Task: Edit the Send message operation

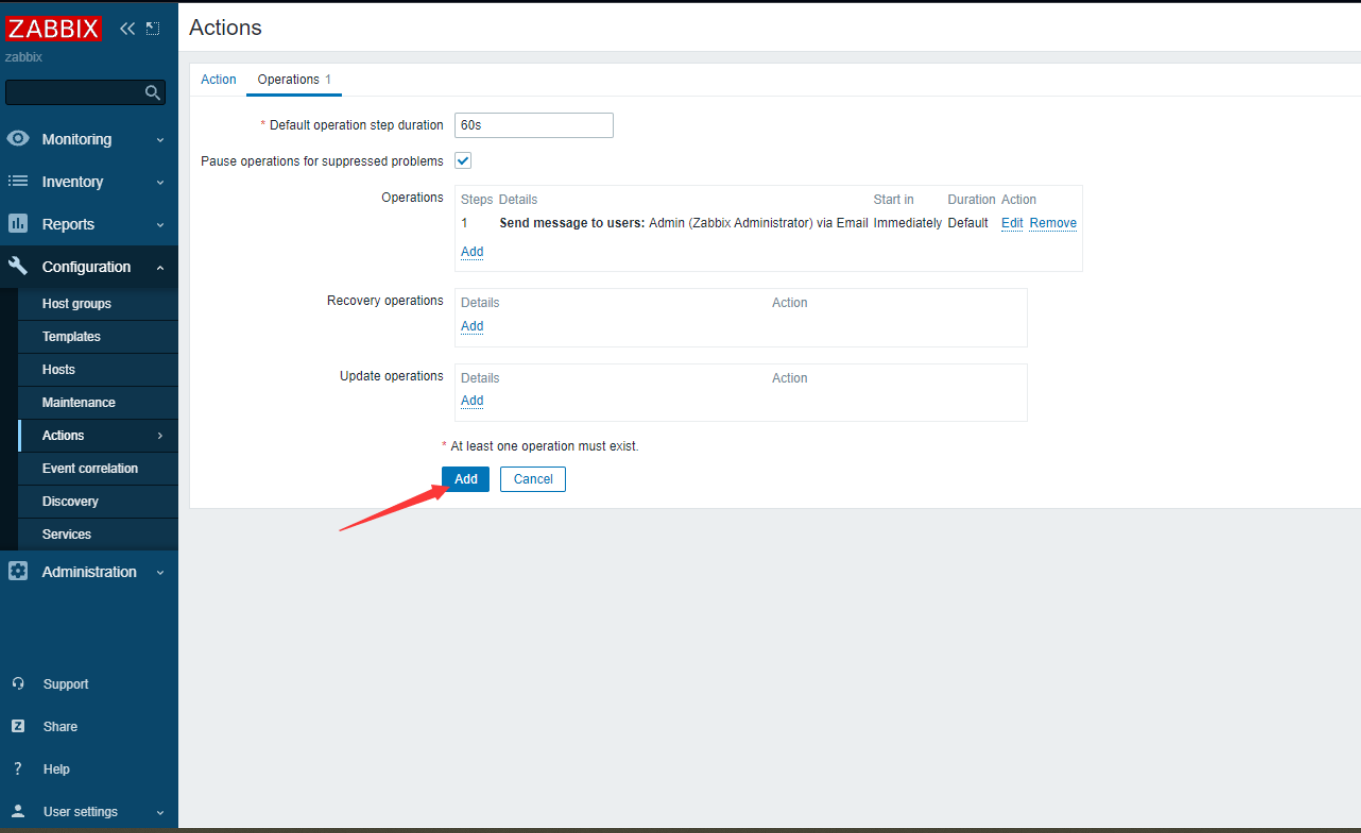Action: 1012,223
